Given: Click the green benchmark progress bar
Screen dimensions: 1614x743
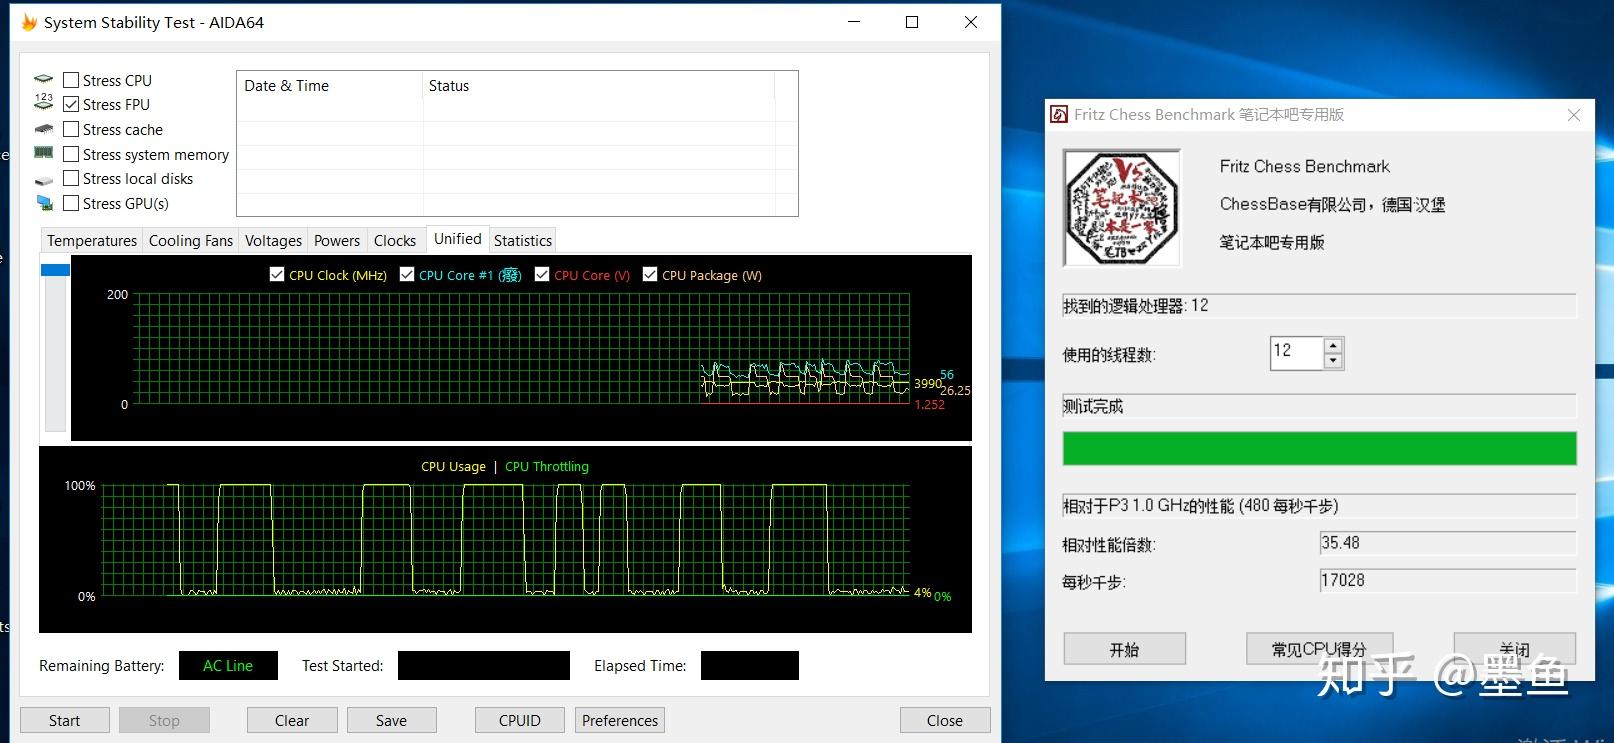Looking at the screenshot, I should [x=1319, y=448].
